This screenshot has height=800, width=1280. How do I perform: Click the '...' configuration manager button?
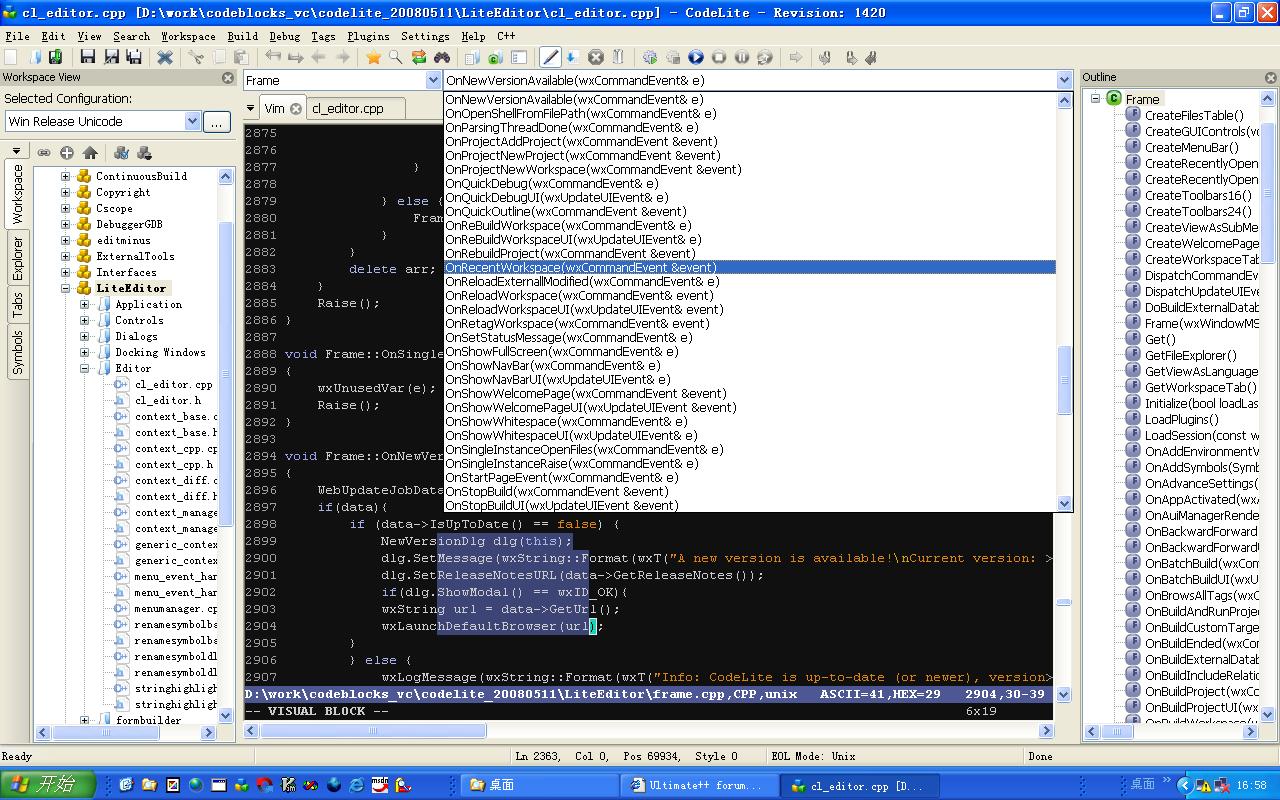(x=216, y=121)
